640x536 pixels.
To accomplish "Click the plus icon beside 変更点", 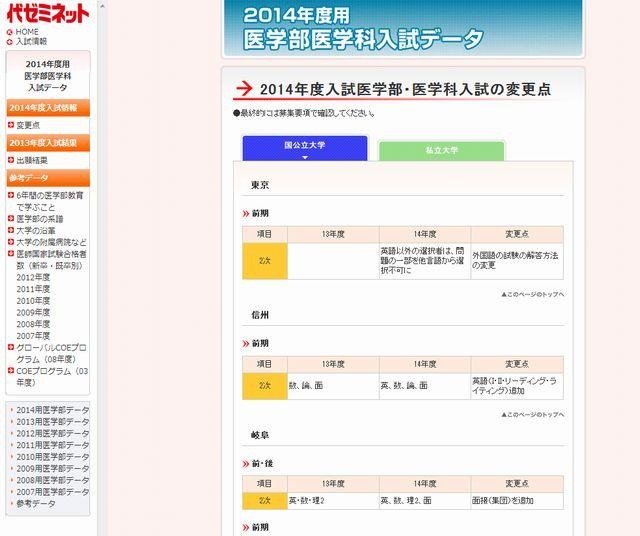I will 11,125.
